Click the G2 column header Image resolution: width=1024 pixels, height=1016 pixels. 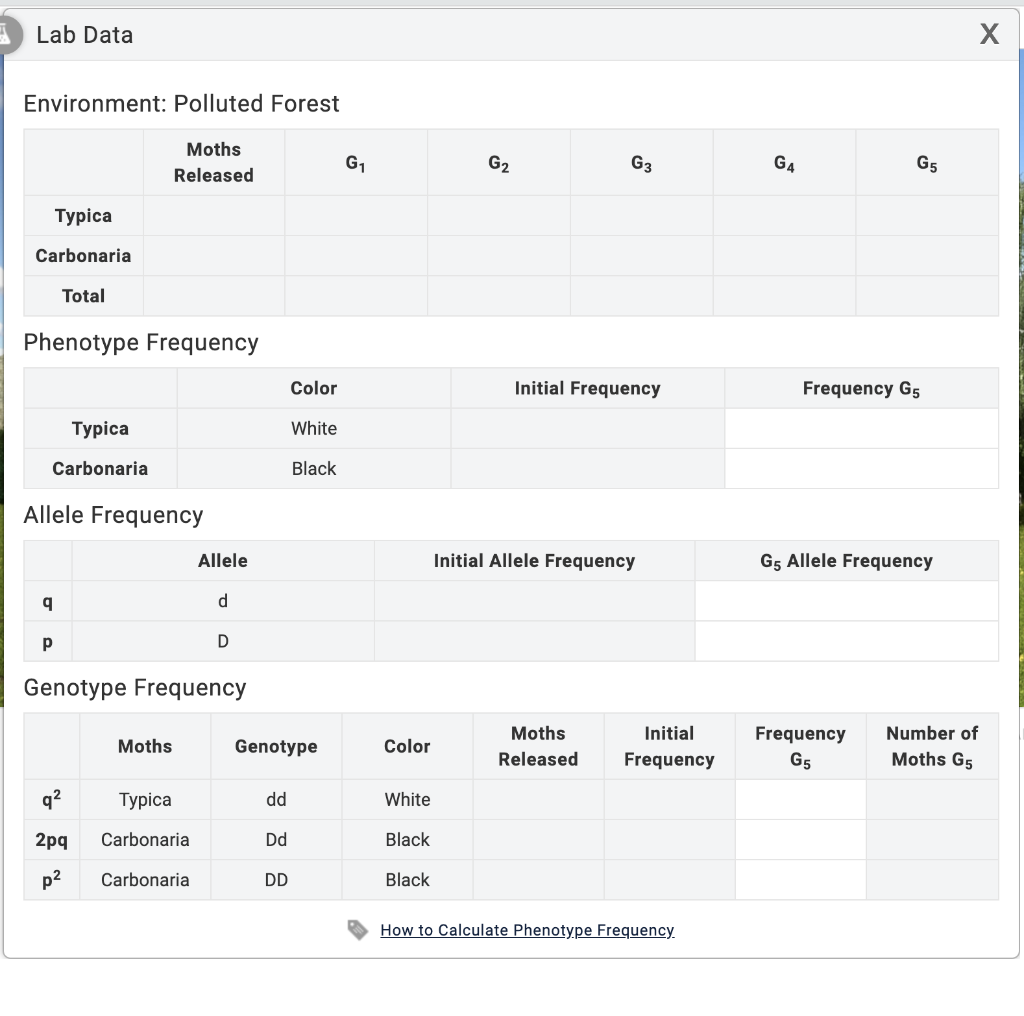(x=498, y=163)
